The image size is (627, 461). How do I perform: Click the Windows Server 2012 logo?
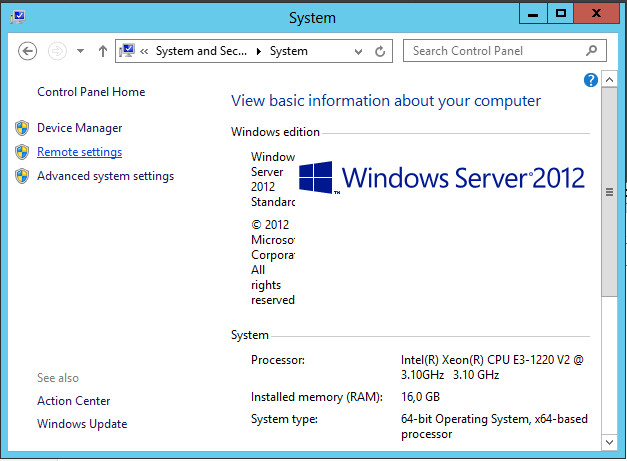coord(442,178)
